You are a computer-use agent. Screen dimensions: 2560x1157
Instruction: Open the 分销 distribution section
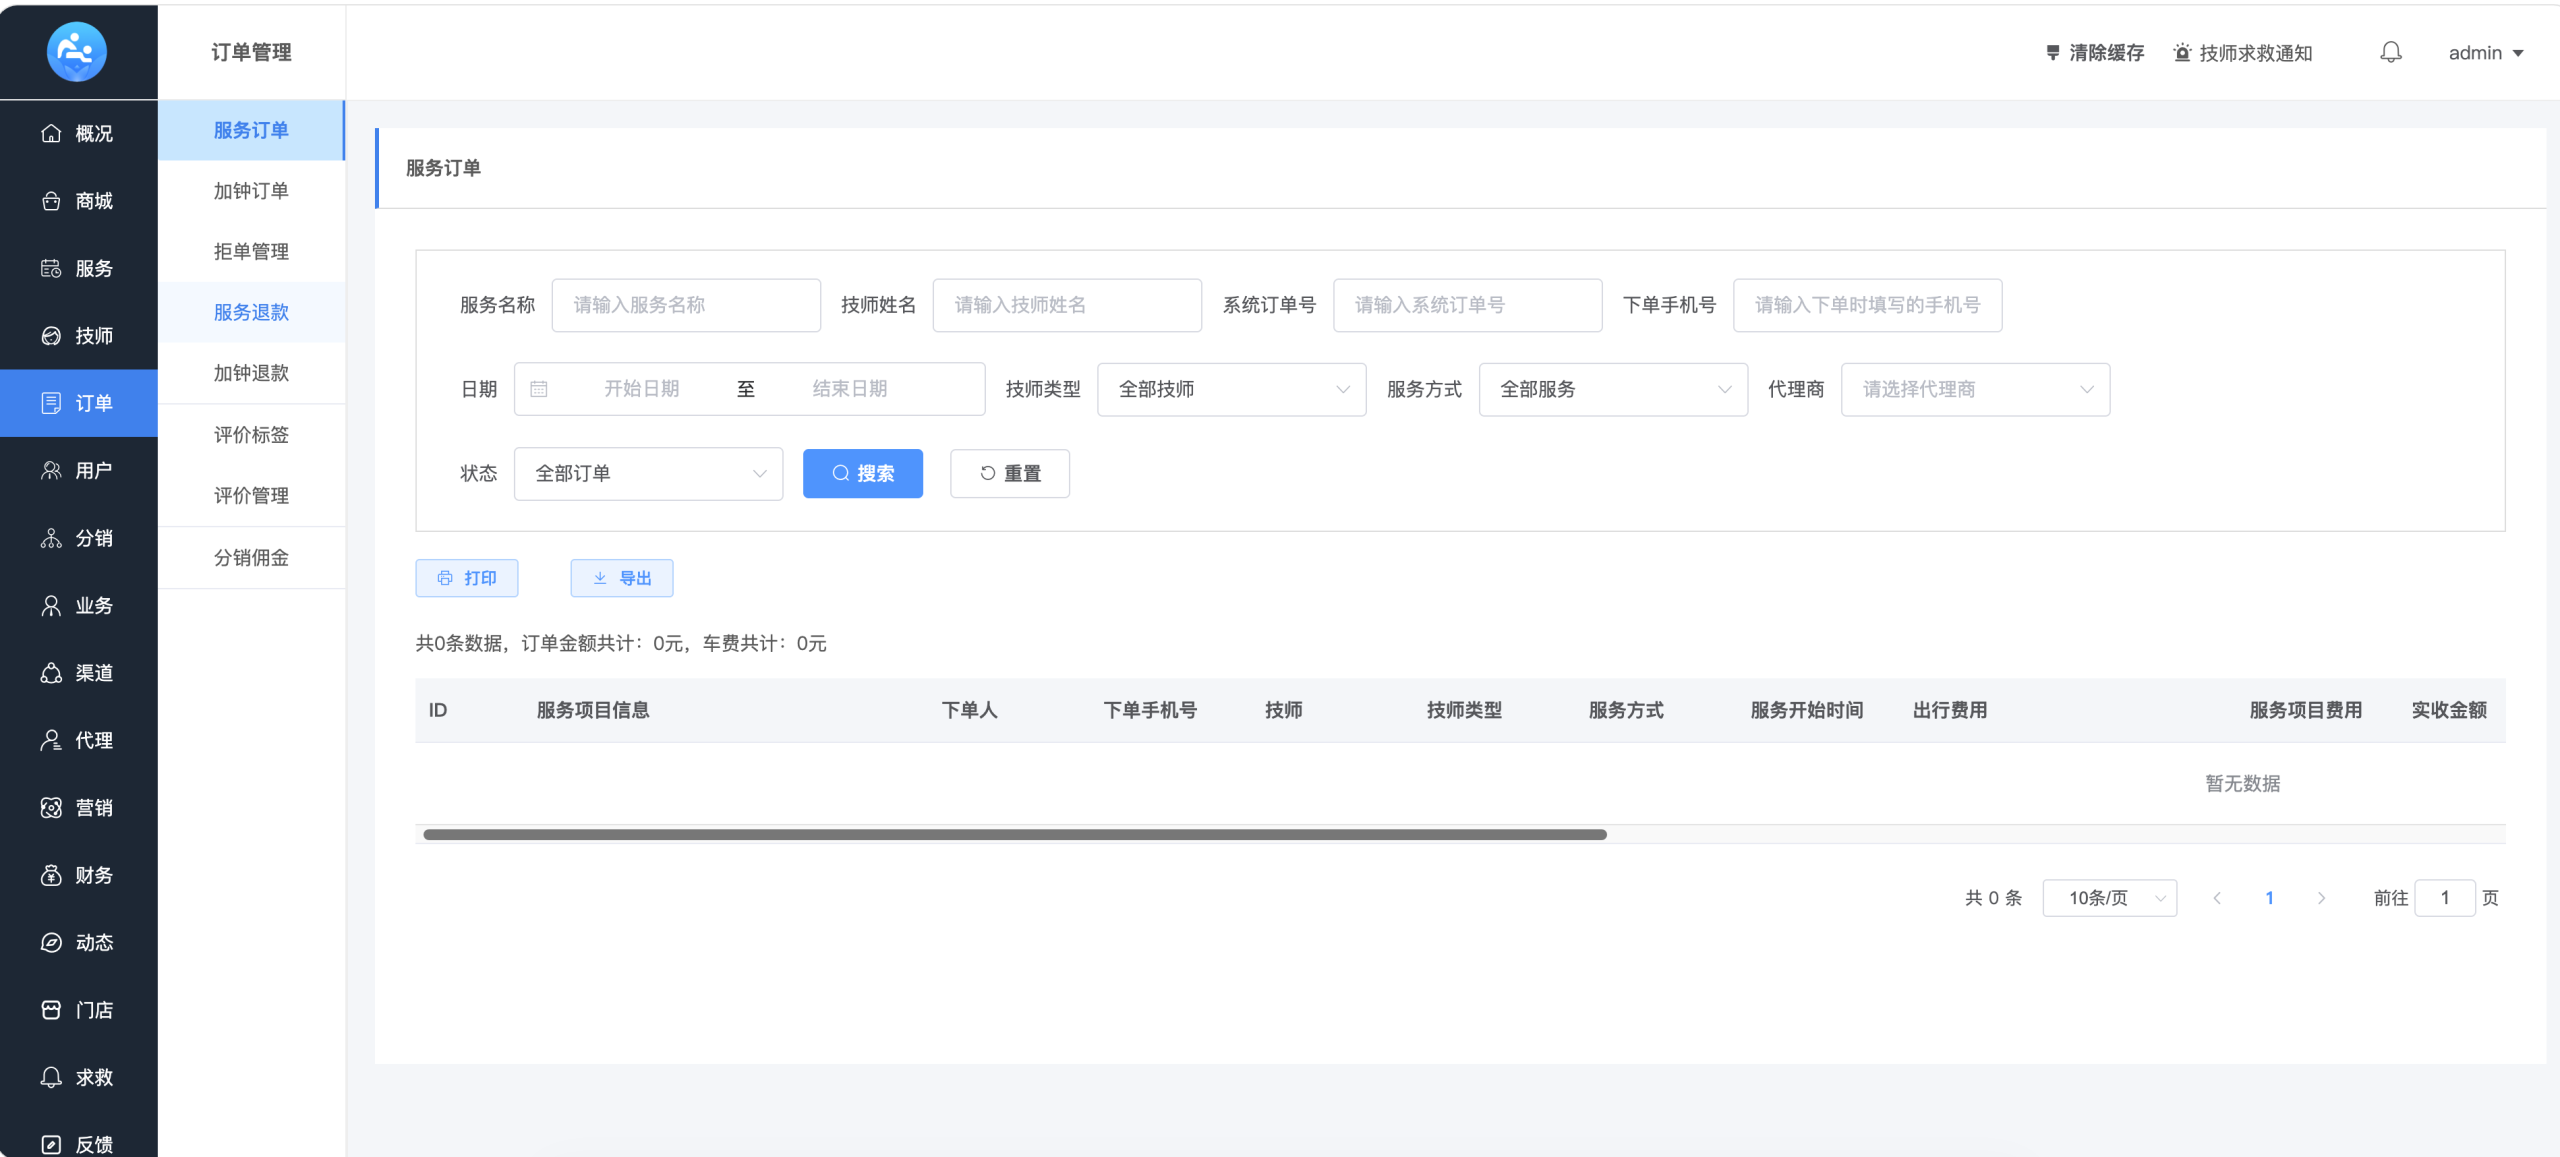(78, 538)
